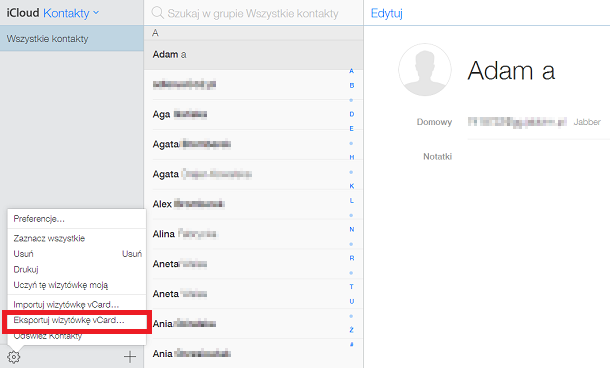Open the Alex contact row

tap(254, 204)
